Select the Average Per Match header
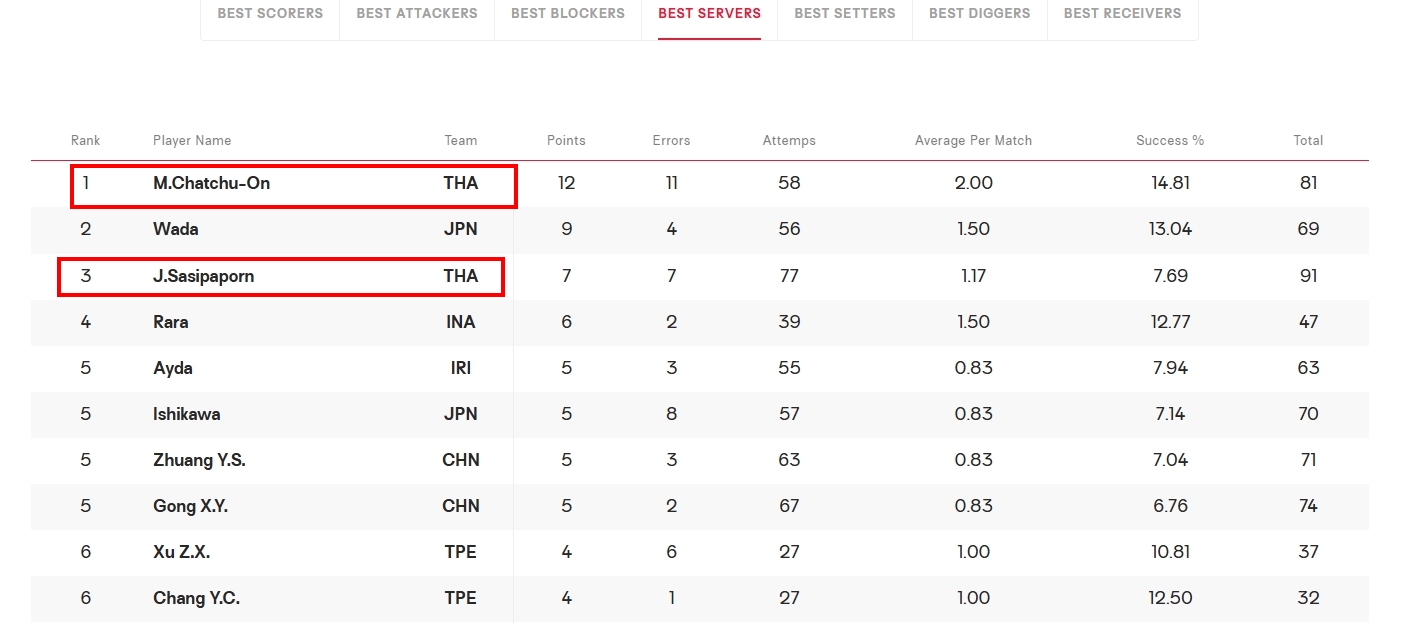This screenshot has height=624, width=1420. point(973,140)
